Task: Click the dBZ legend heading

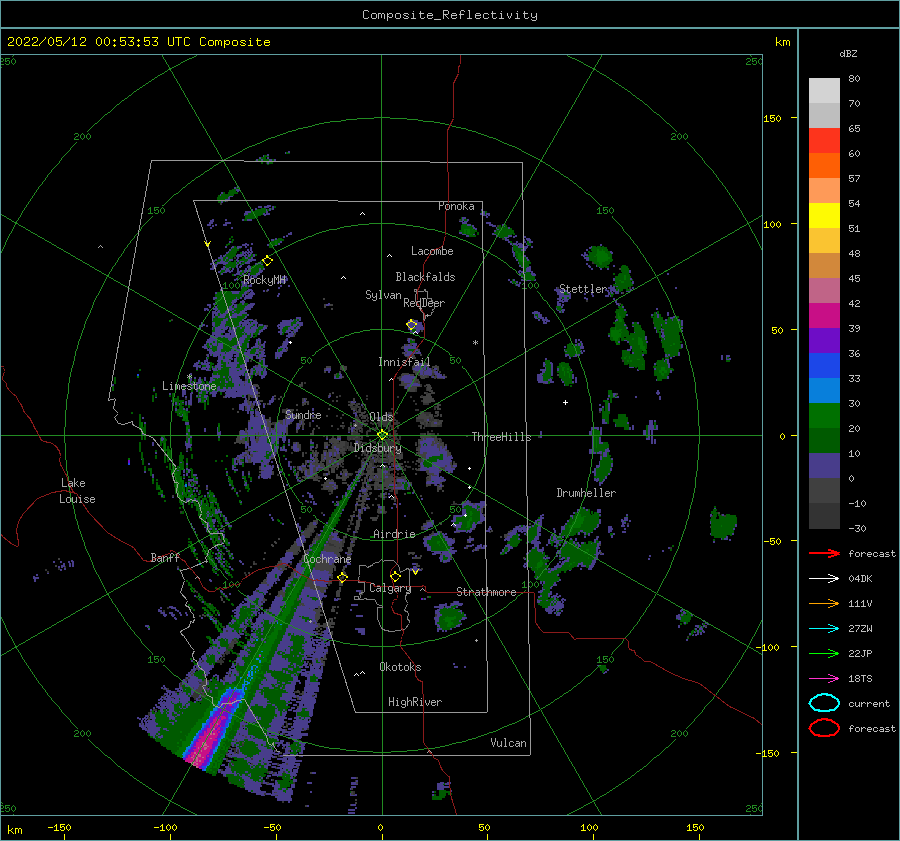Action: click(848, 53)
